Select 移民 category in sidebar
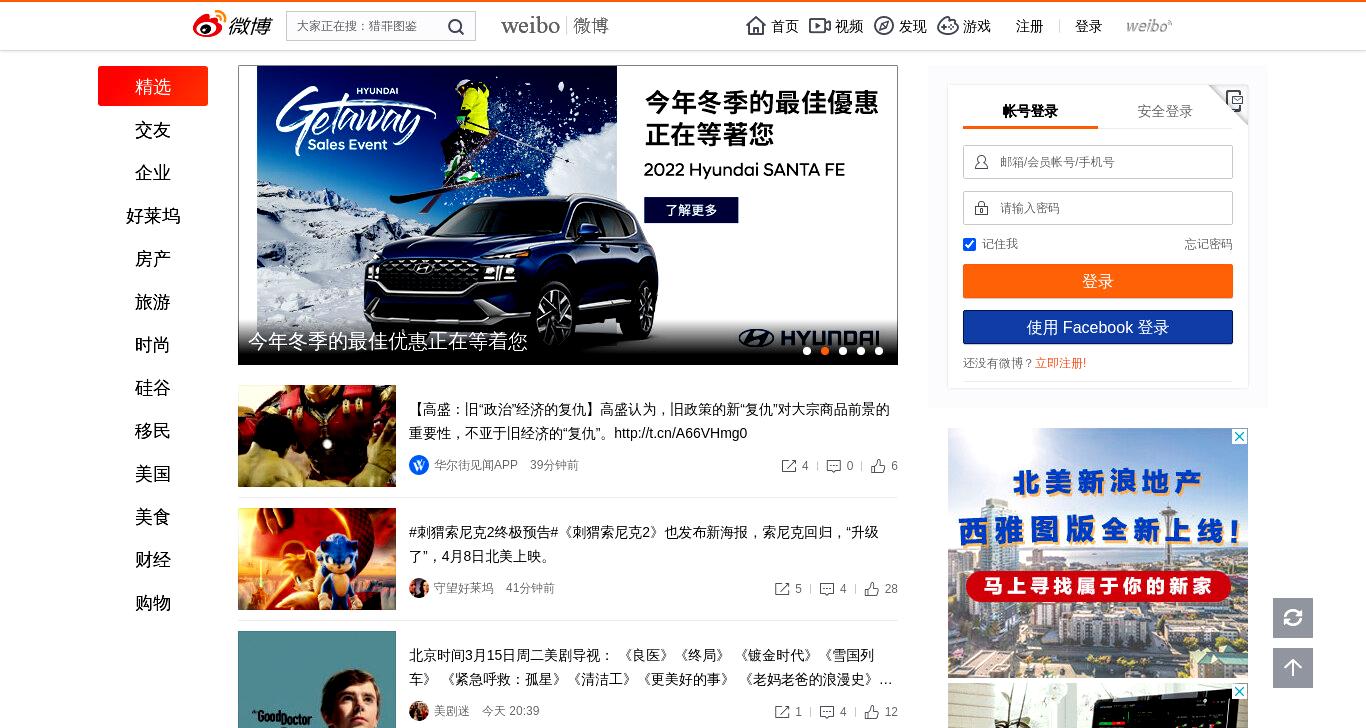 153,431
